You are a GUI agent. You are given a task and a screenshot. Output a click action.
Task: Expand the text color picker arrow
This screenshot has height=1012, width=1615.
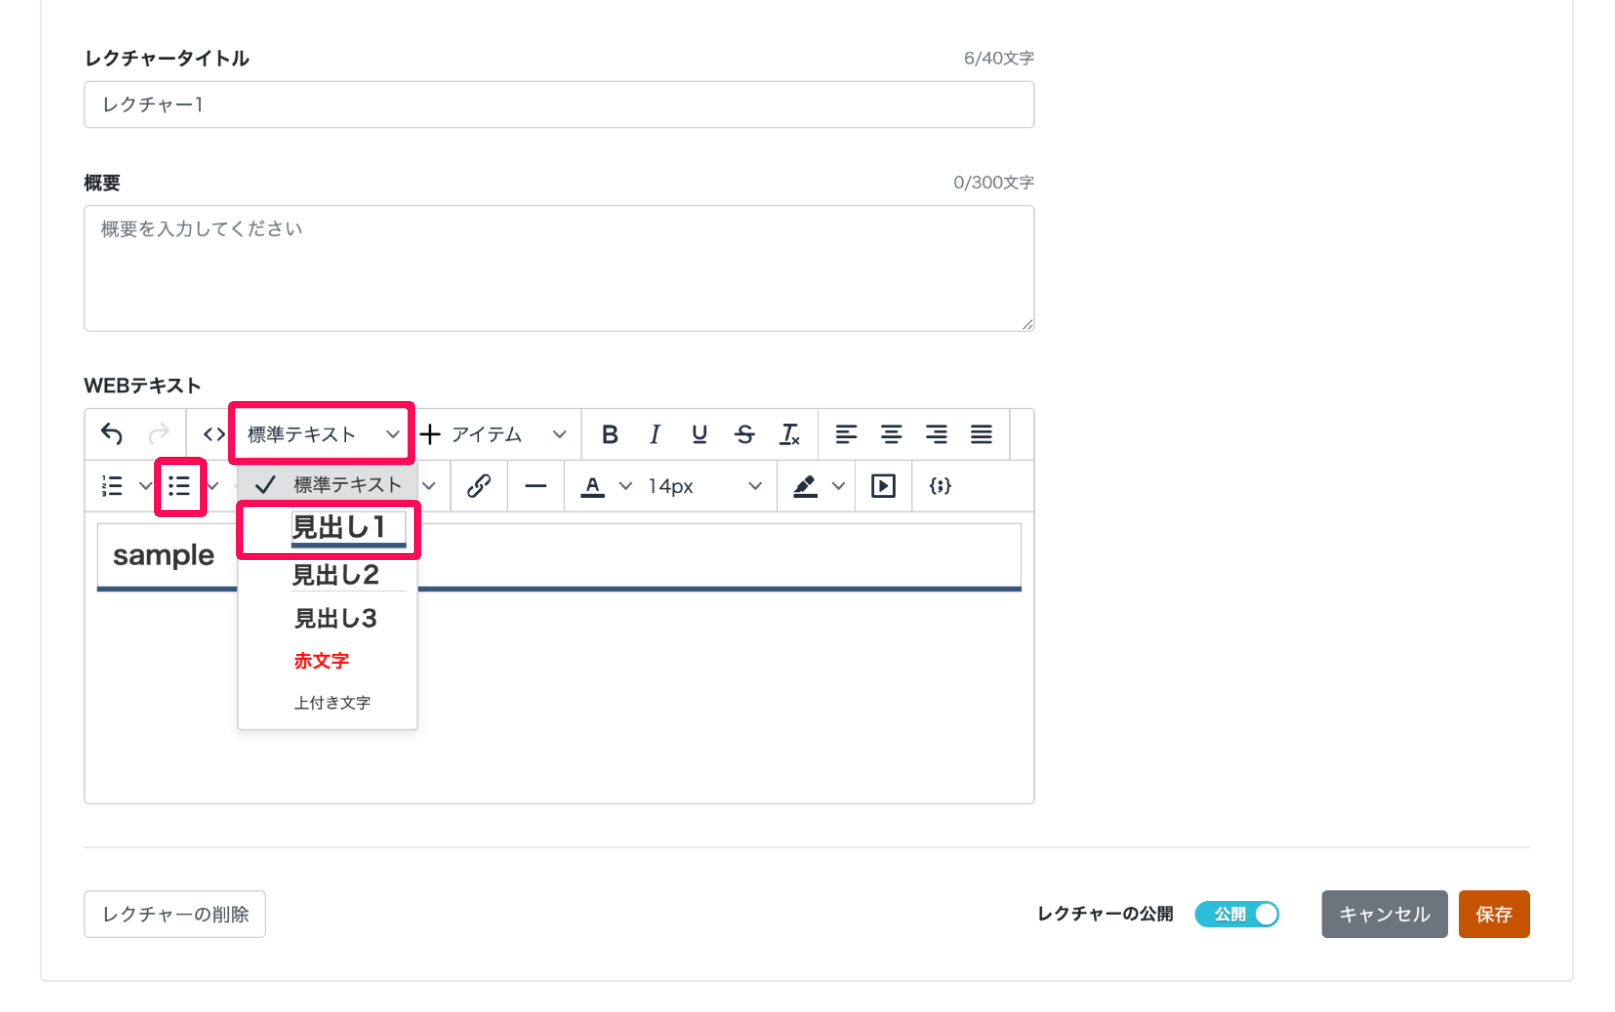(626, 486)
